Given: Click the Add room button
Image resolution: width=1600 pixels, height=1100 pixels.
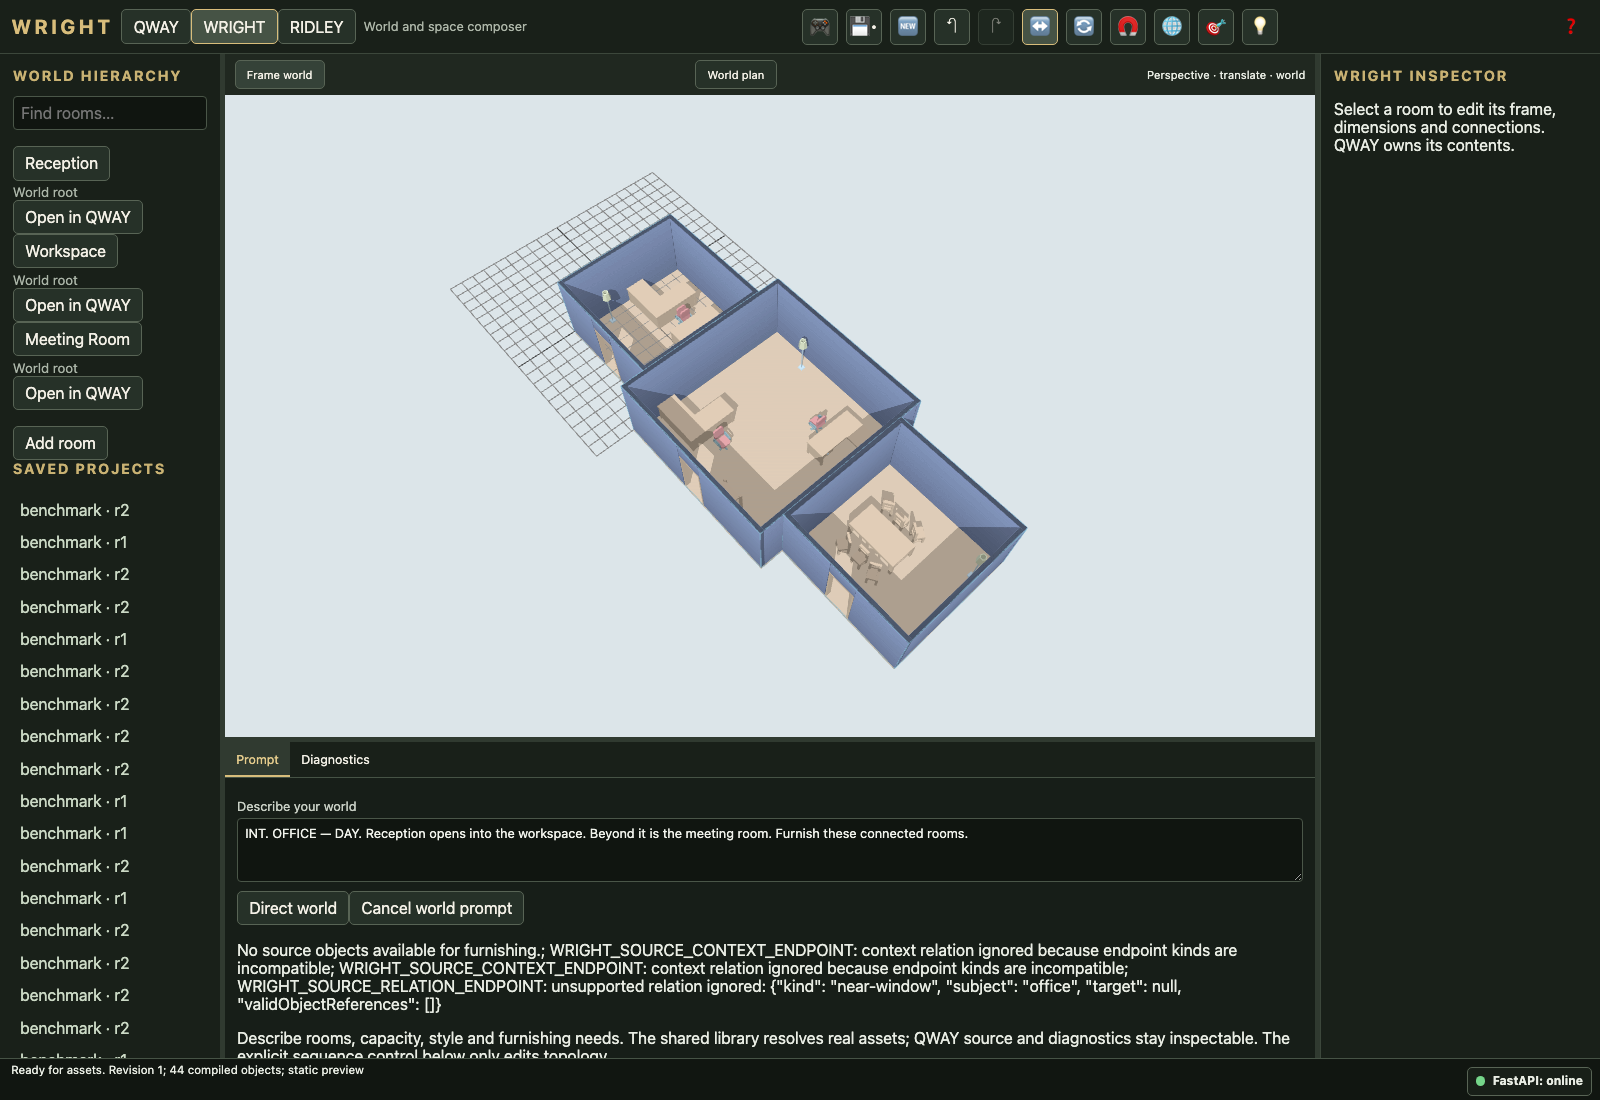Looking at the screenshot, I should tap(60, 443).
